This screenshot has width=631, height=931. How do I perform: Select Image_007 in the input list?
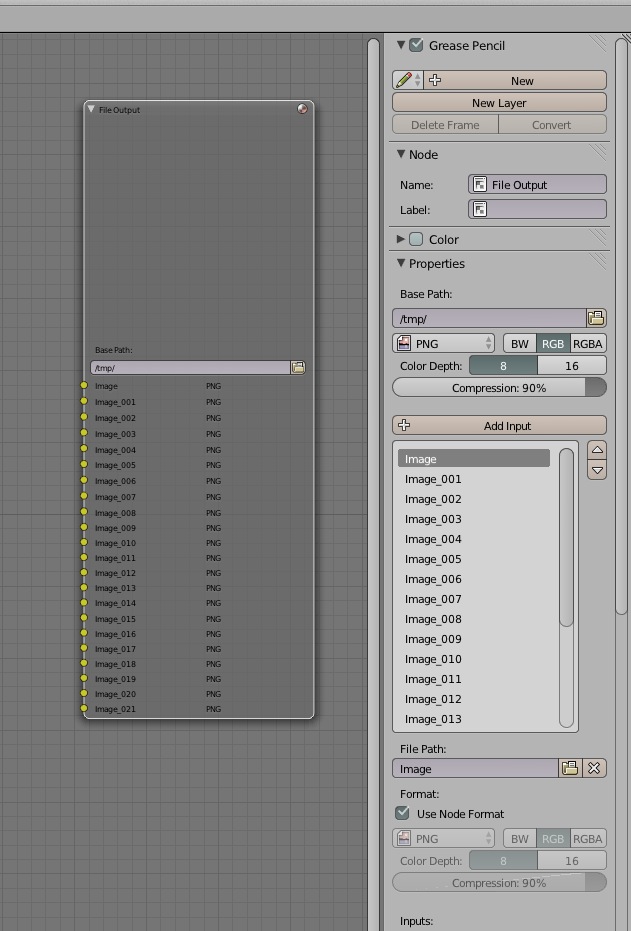pos(474,598)
